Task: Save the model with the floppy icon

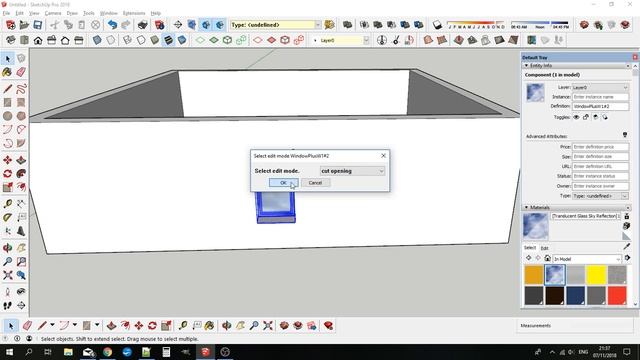Action: (38, 25)
